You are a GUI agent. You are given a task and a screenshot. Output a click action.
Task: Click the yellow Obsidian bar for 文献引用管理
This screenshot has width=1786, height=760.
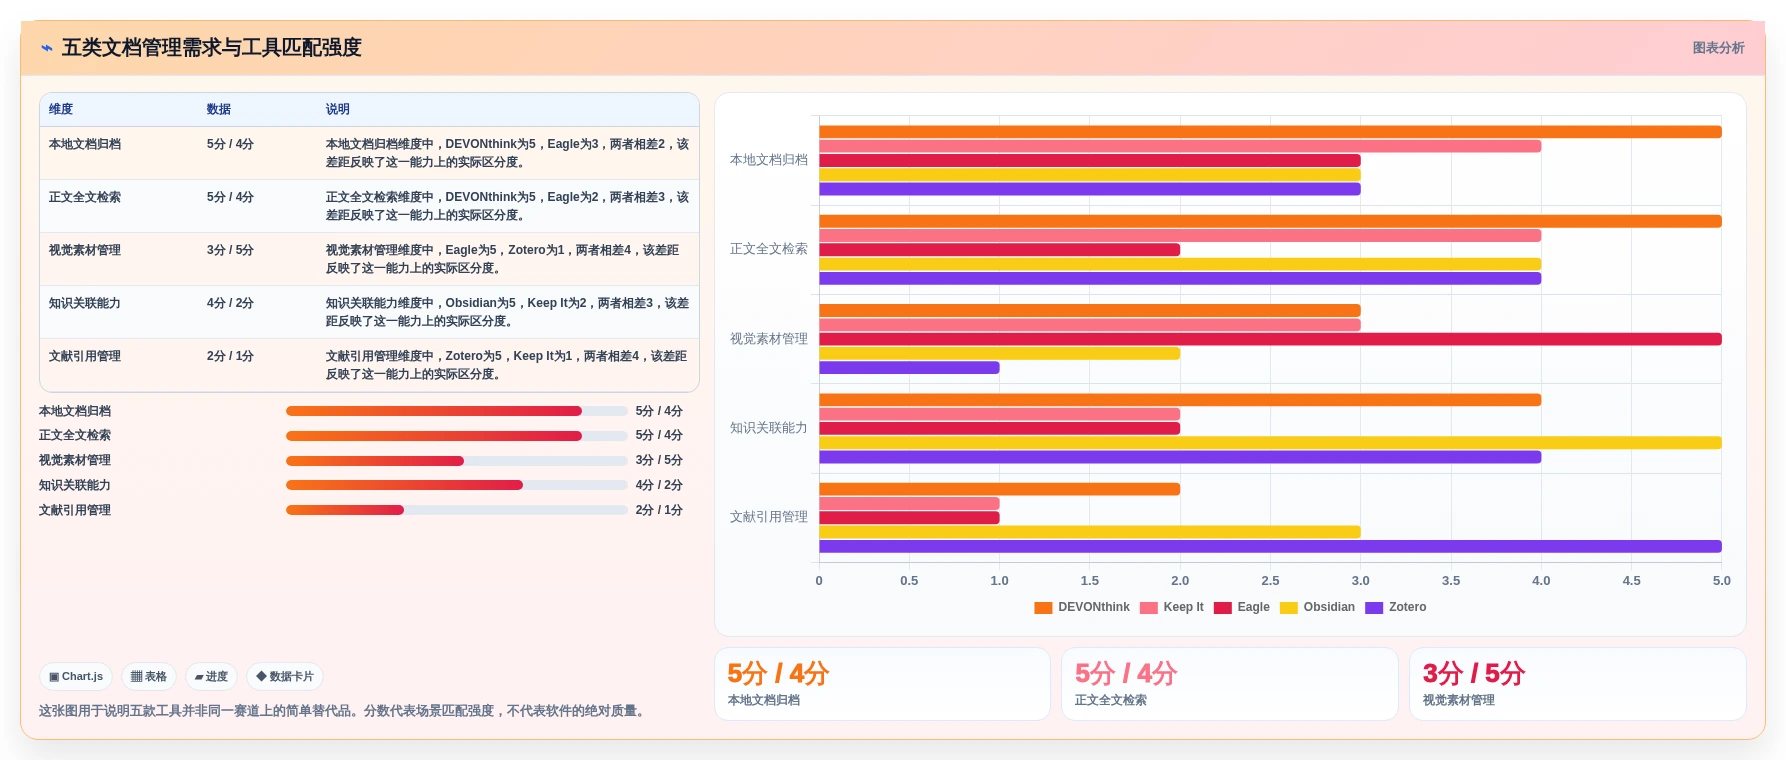click(x=1090, y=532)
